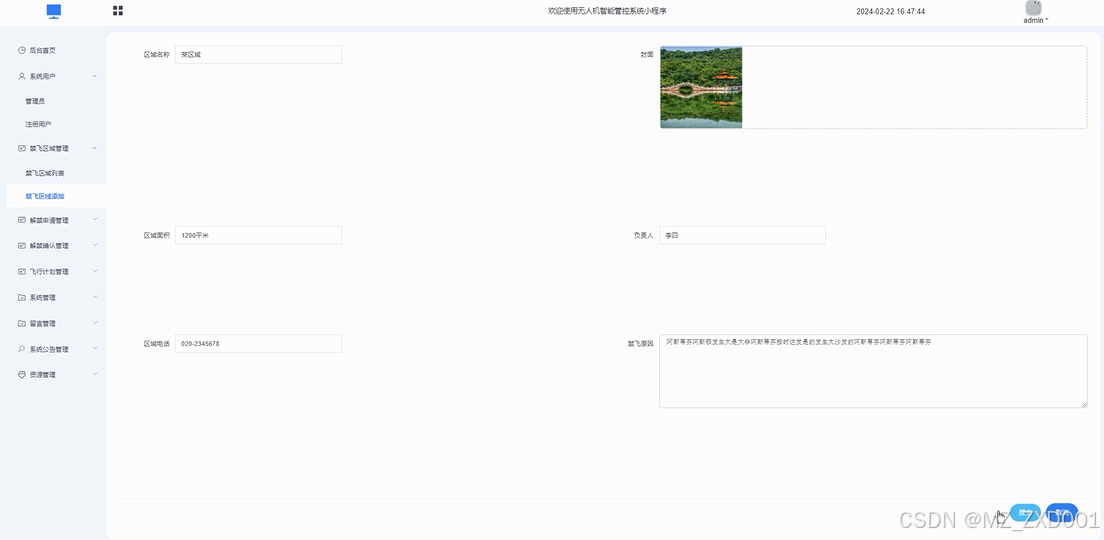
Task: Open the 注册用户 submenu item
Action: (x=38, y=125)
